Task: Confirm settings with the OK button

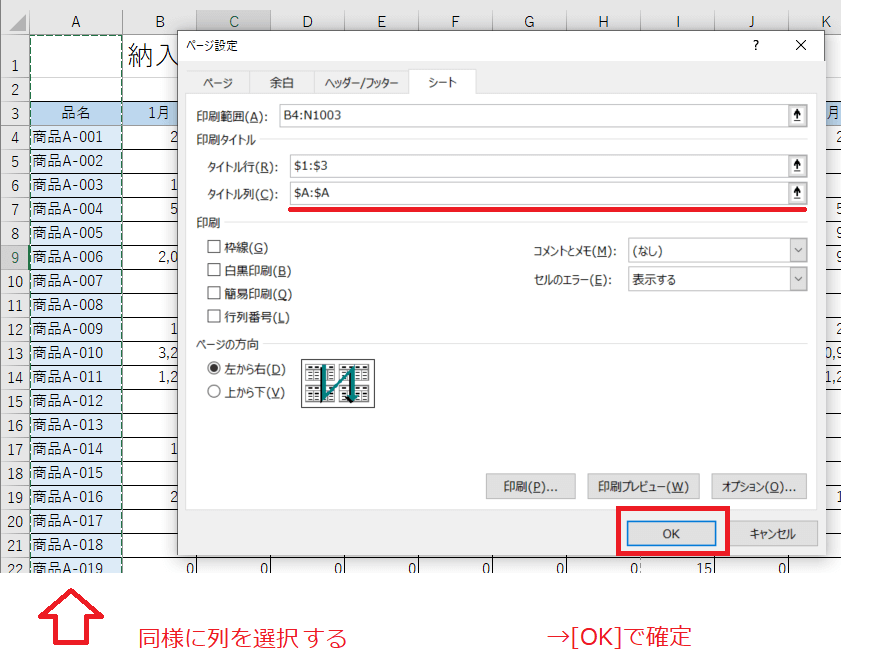Action: coord(671,533)
